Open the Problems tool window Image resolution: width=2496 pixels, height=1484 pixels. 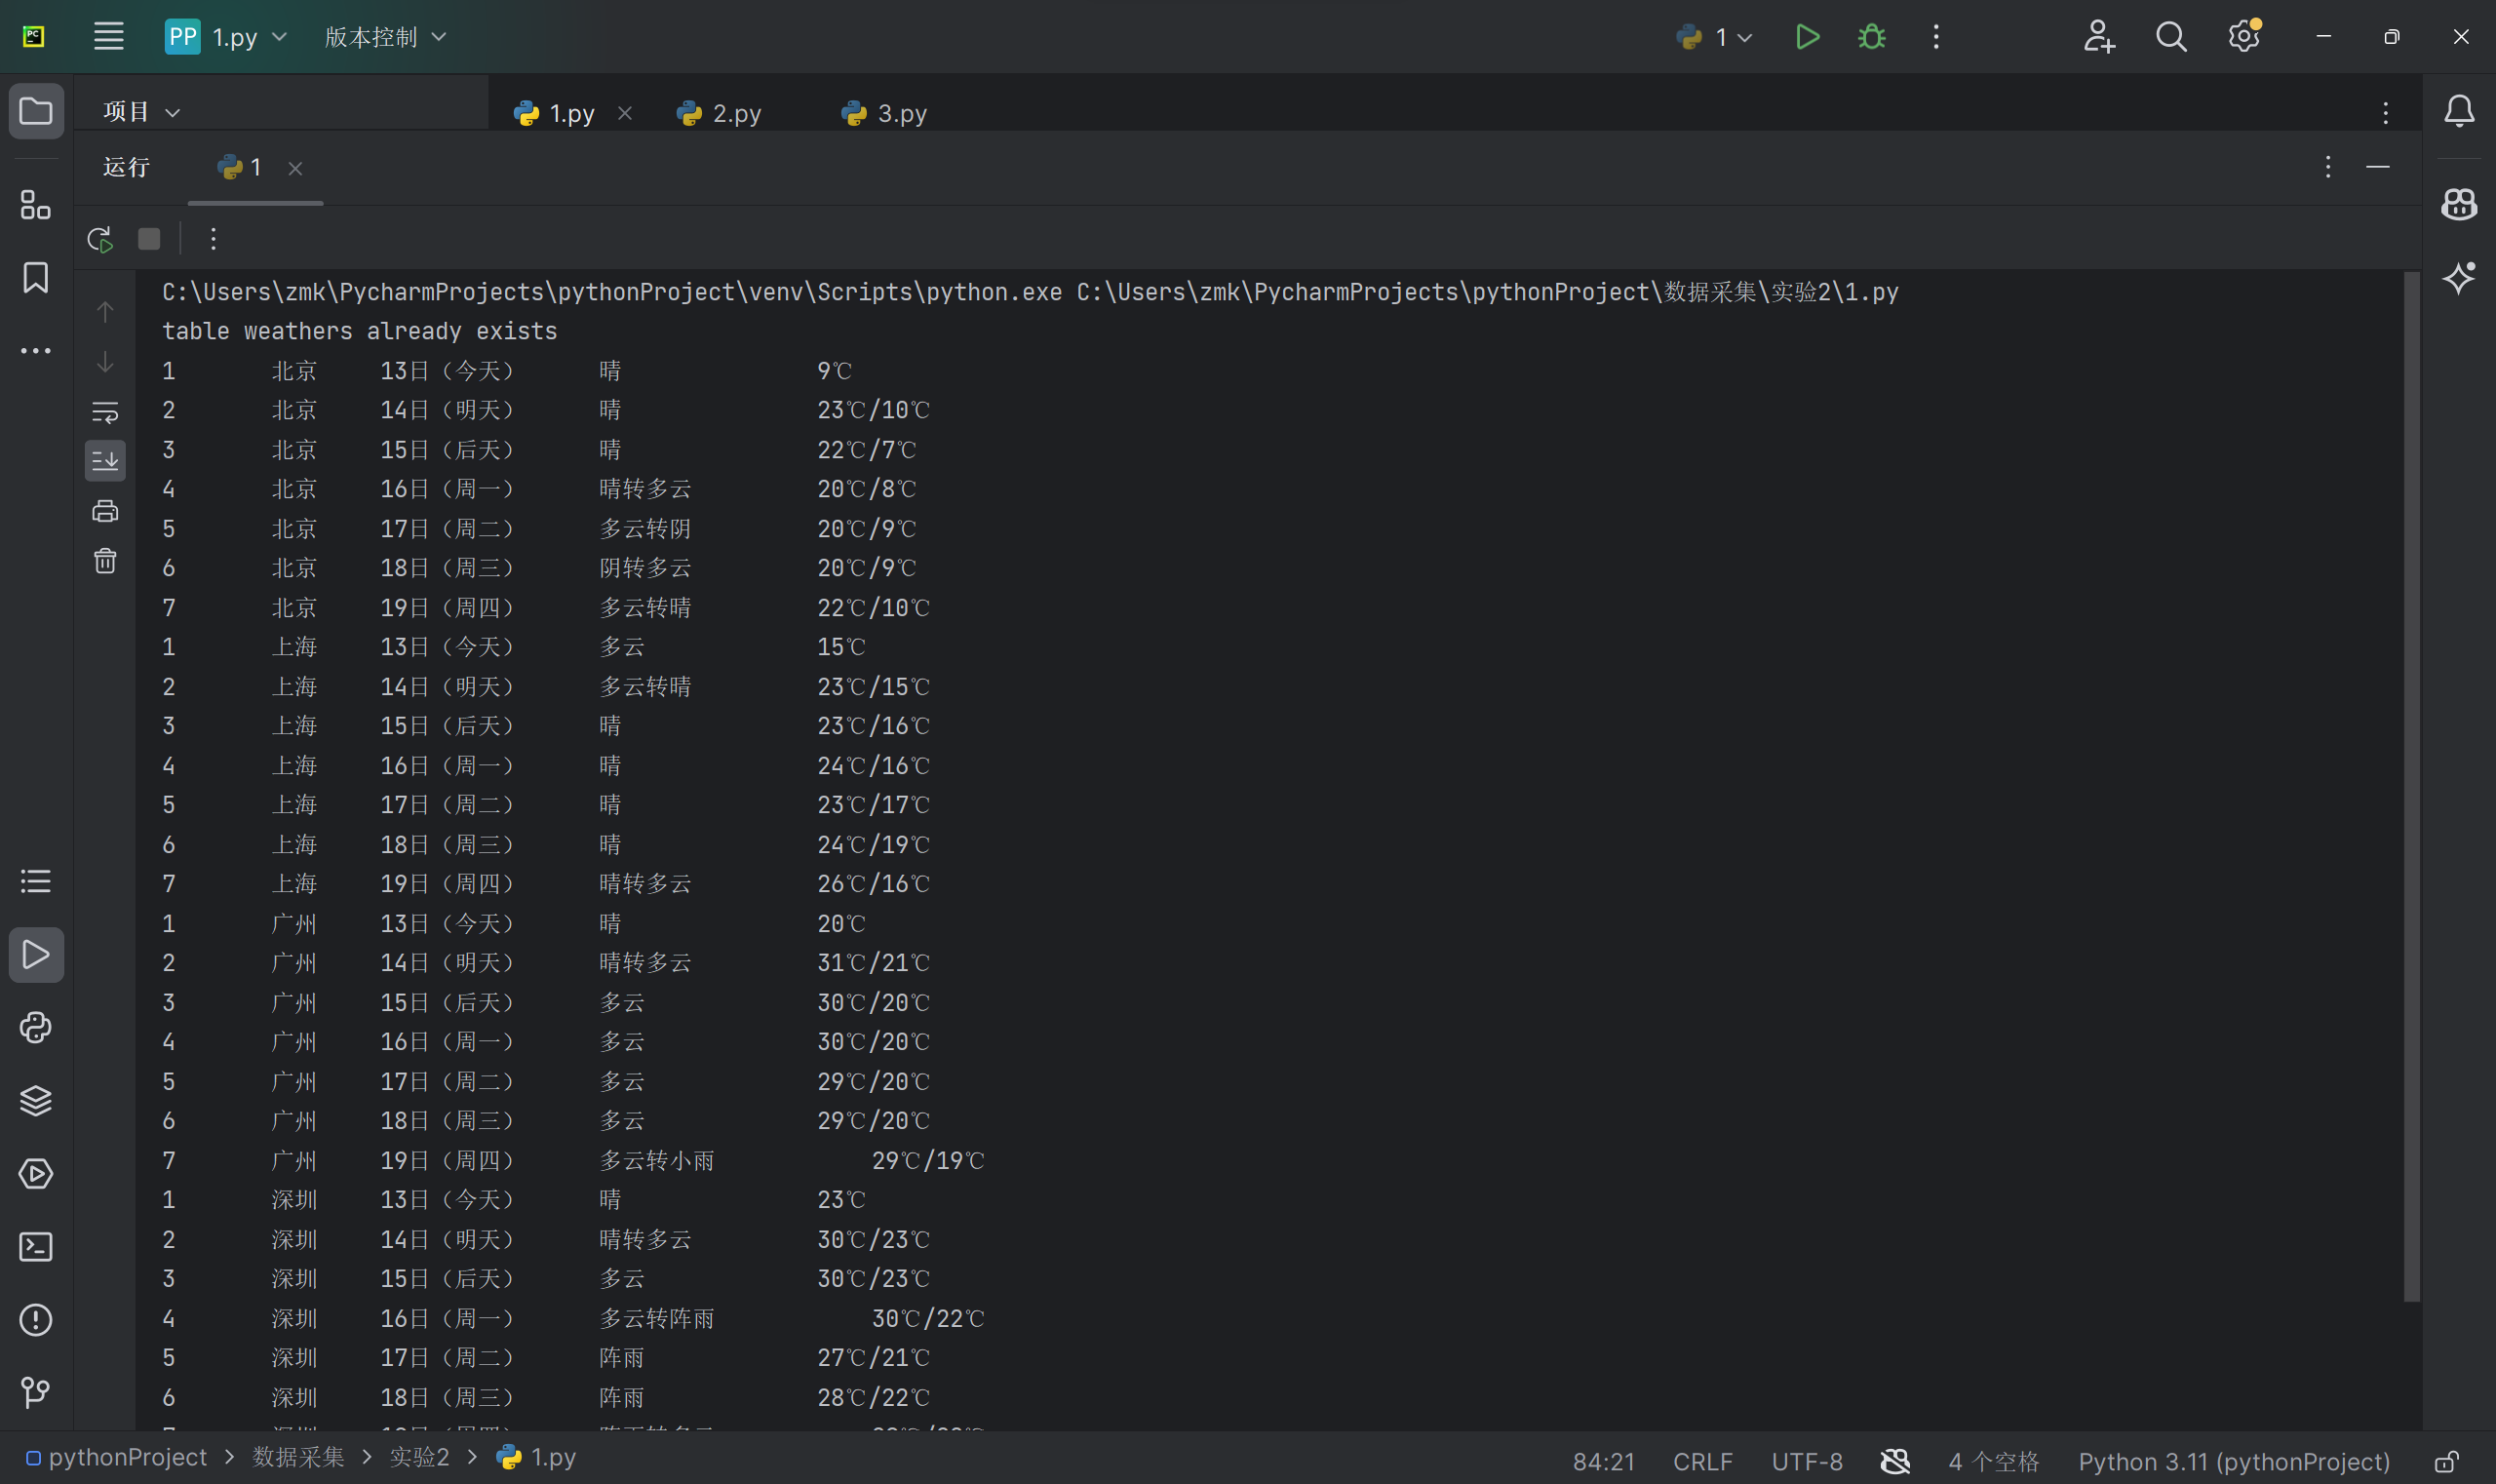(36, 1320)
